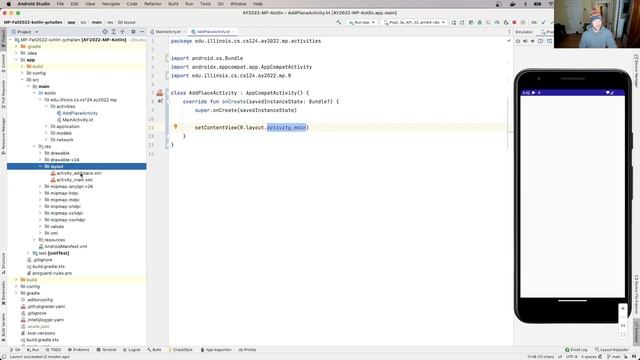
Task: Collapse the activities package
Action: coord(46,107)
